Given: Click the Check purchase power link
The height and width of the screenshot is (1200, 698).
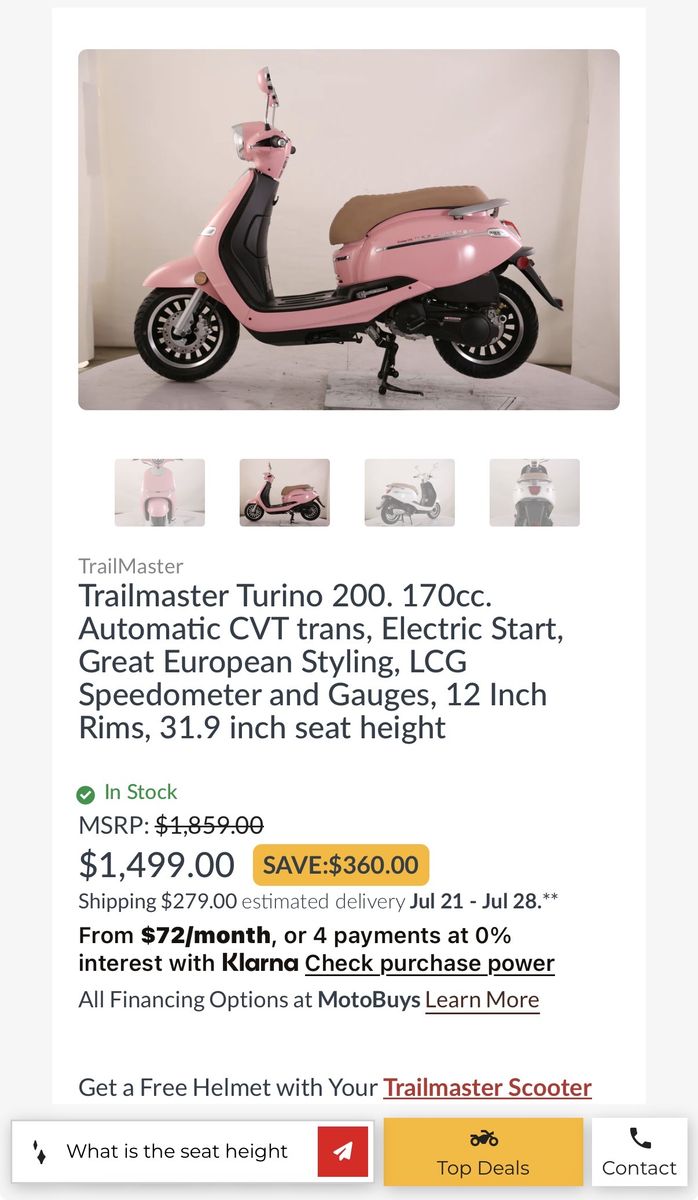Looking at the screenshot, I should tap(430, 964).
